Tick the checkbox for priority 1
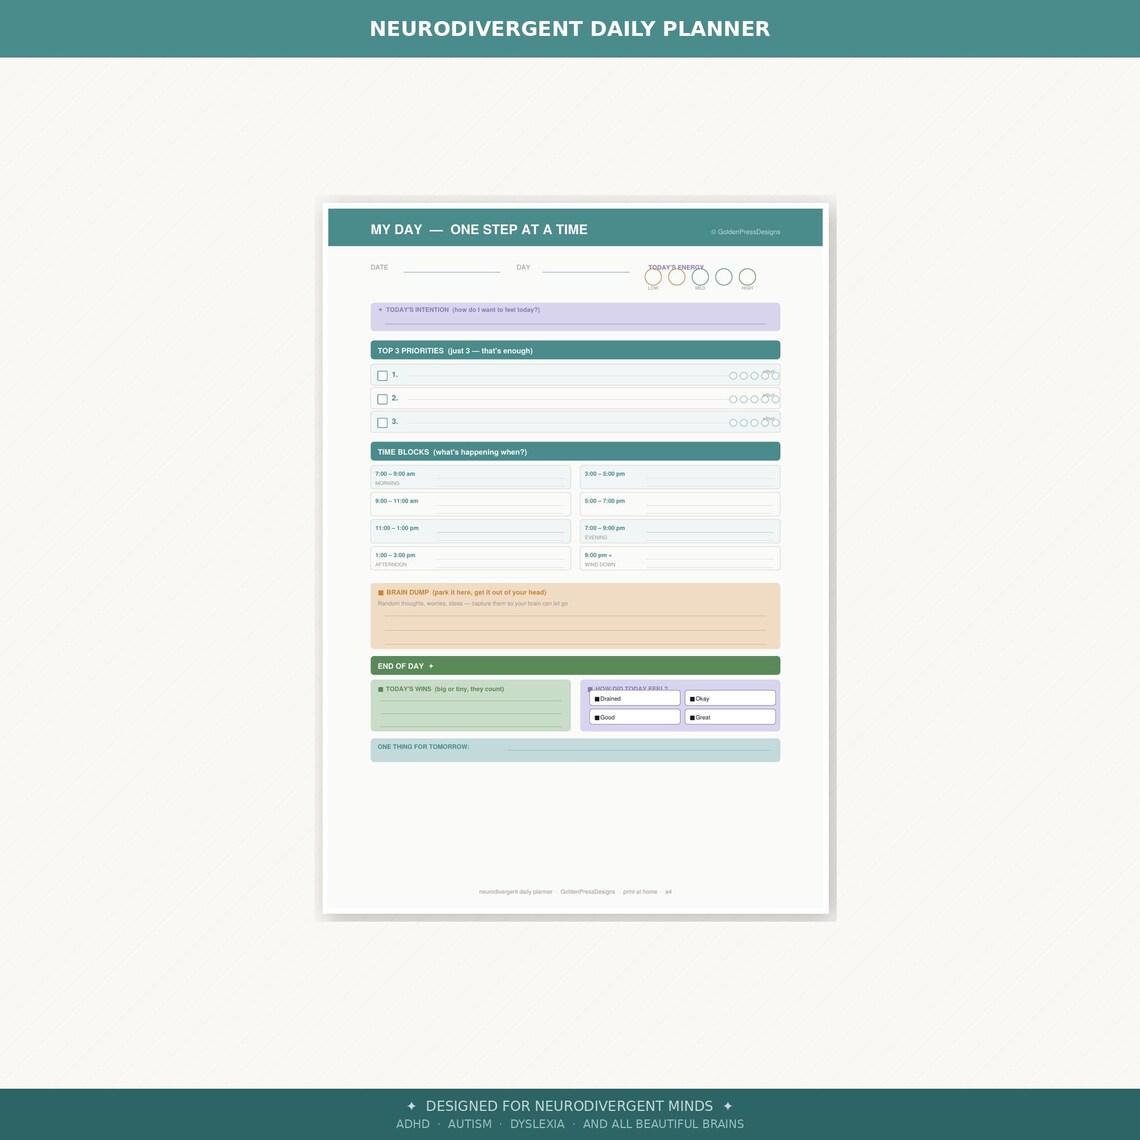Image resolution: width=1140 pixels, height=1140 pixels. coord(382,376)
